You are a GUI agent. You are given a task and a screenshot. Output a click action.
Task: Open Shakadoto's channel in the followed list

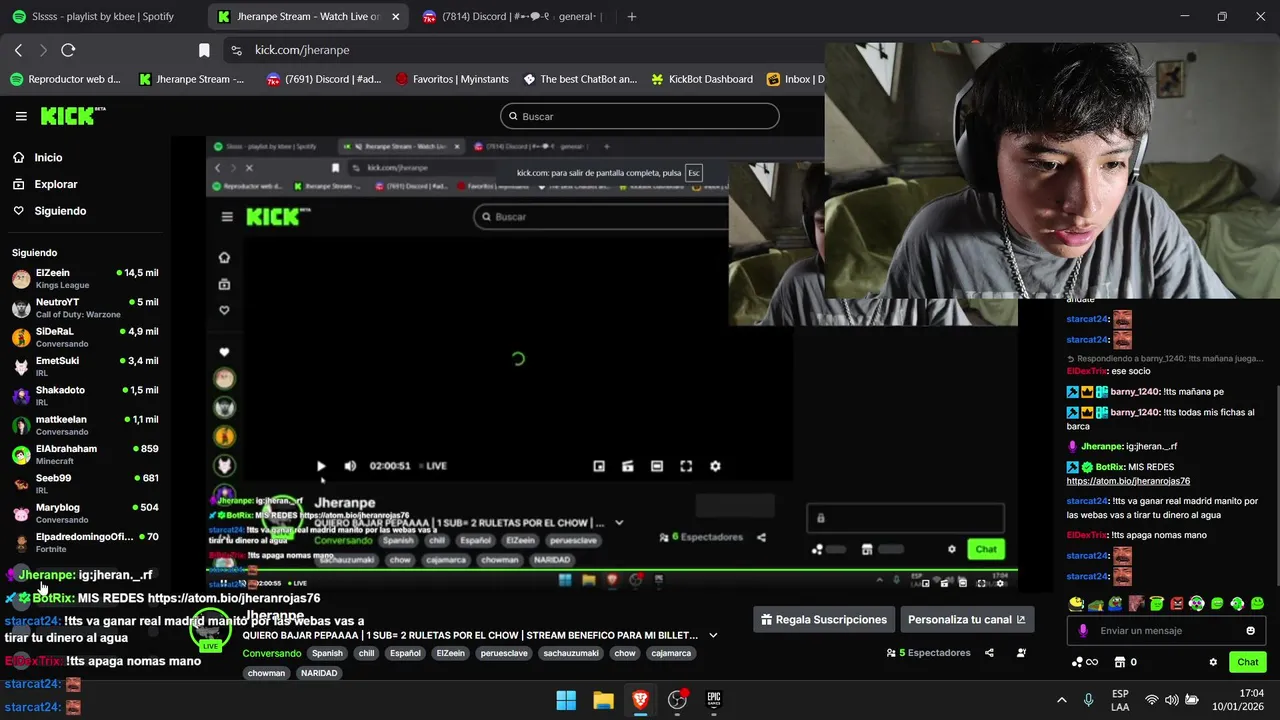coord(85,395)
